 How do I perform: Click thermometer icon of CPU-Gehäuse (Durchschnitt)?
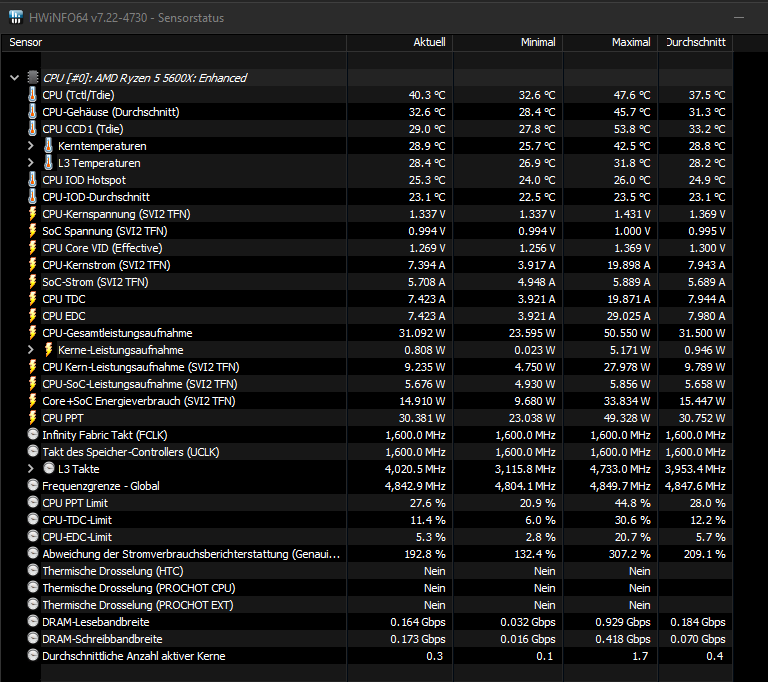click(x=32, y=112)
